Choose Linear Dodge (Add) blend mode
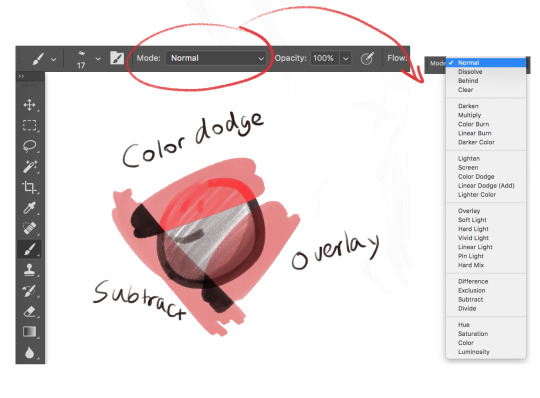 (x=486, y=186)
